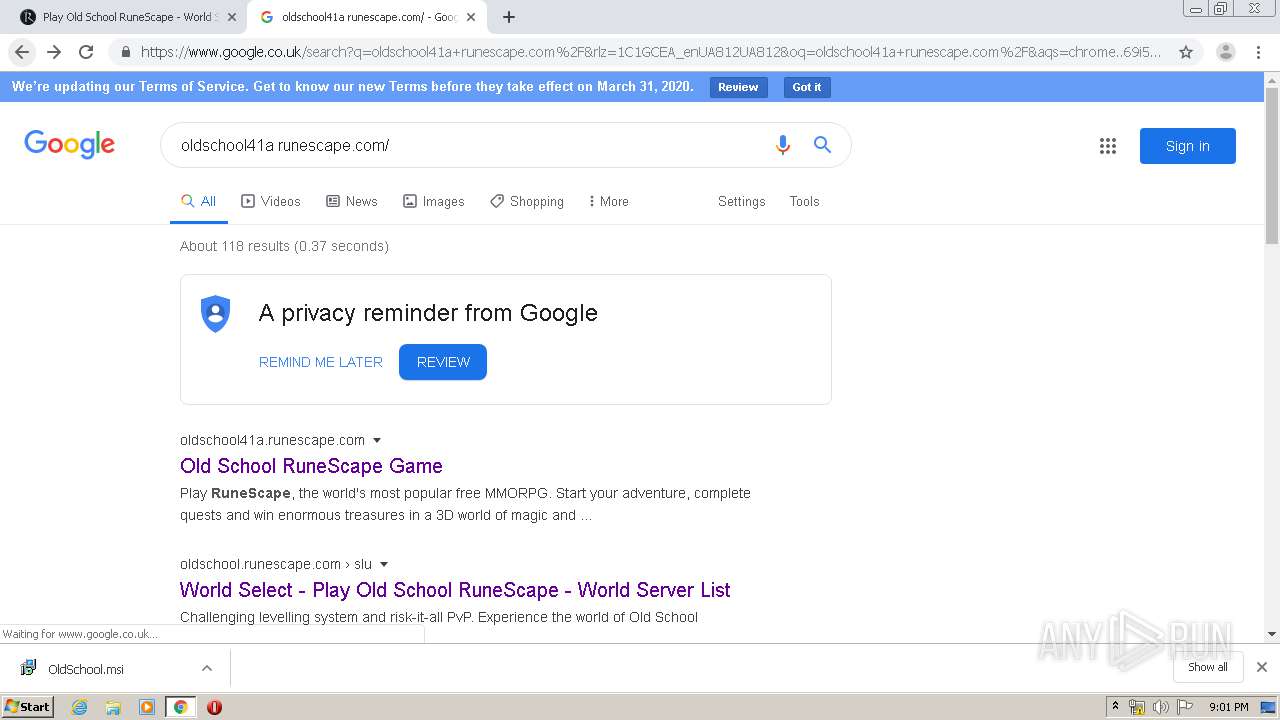Click the Start button
1280x720 pixels.
(x=27, y=707)
